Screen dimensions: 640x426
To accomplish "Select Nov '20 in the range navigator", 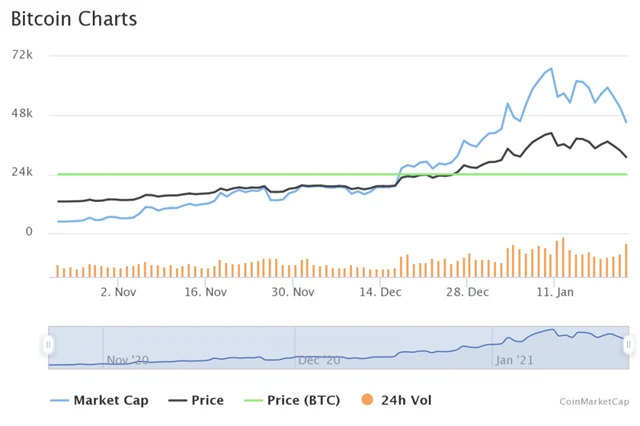I will [127, 360].
